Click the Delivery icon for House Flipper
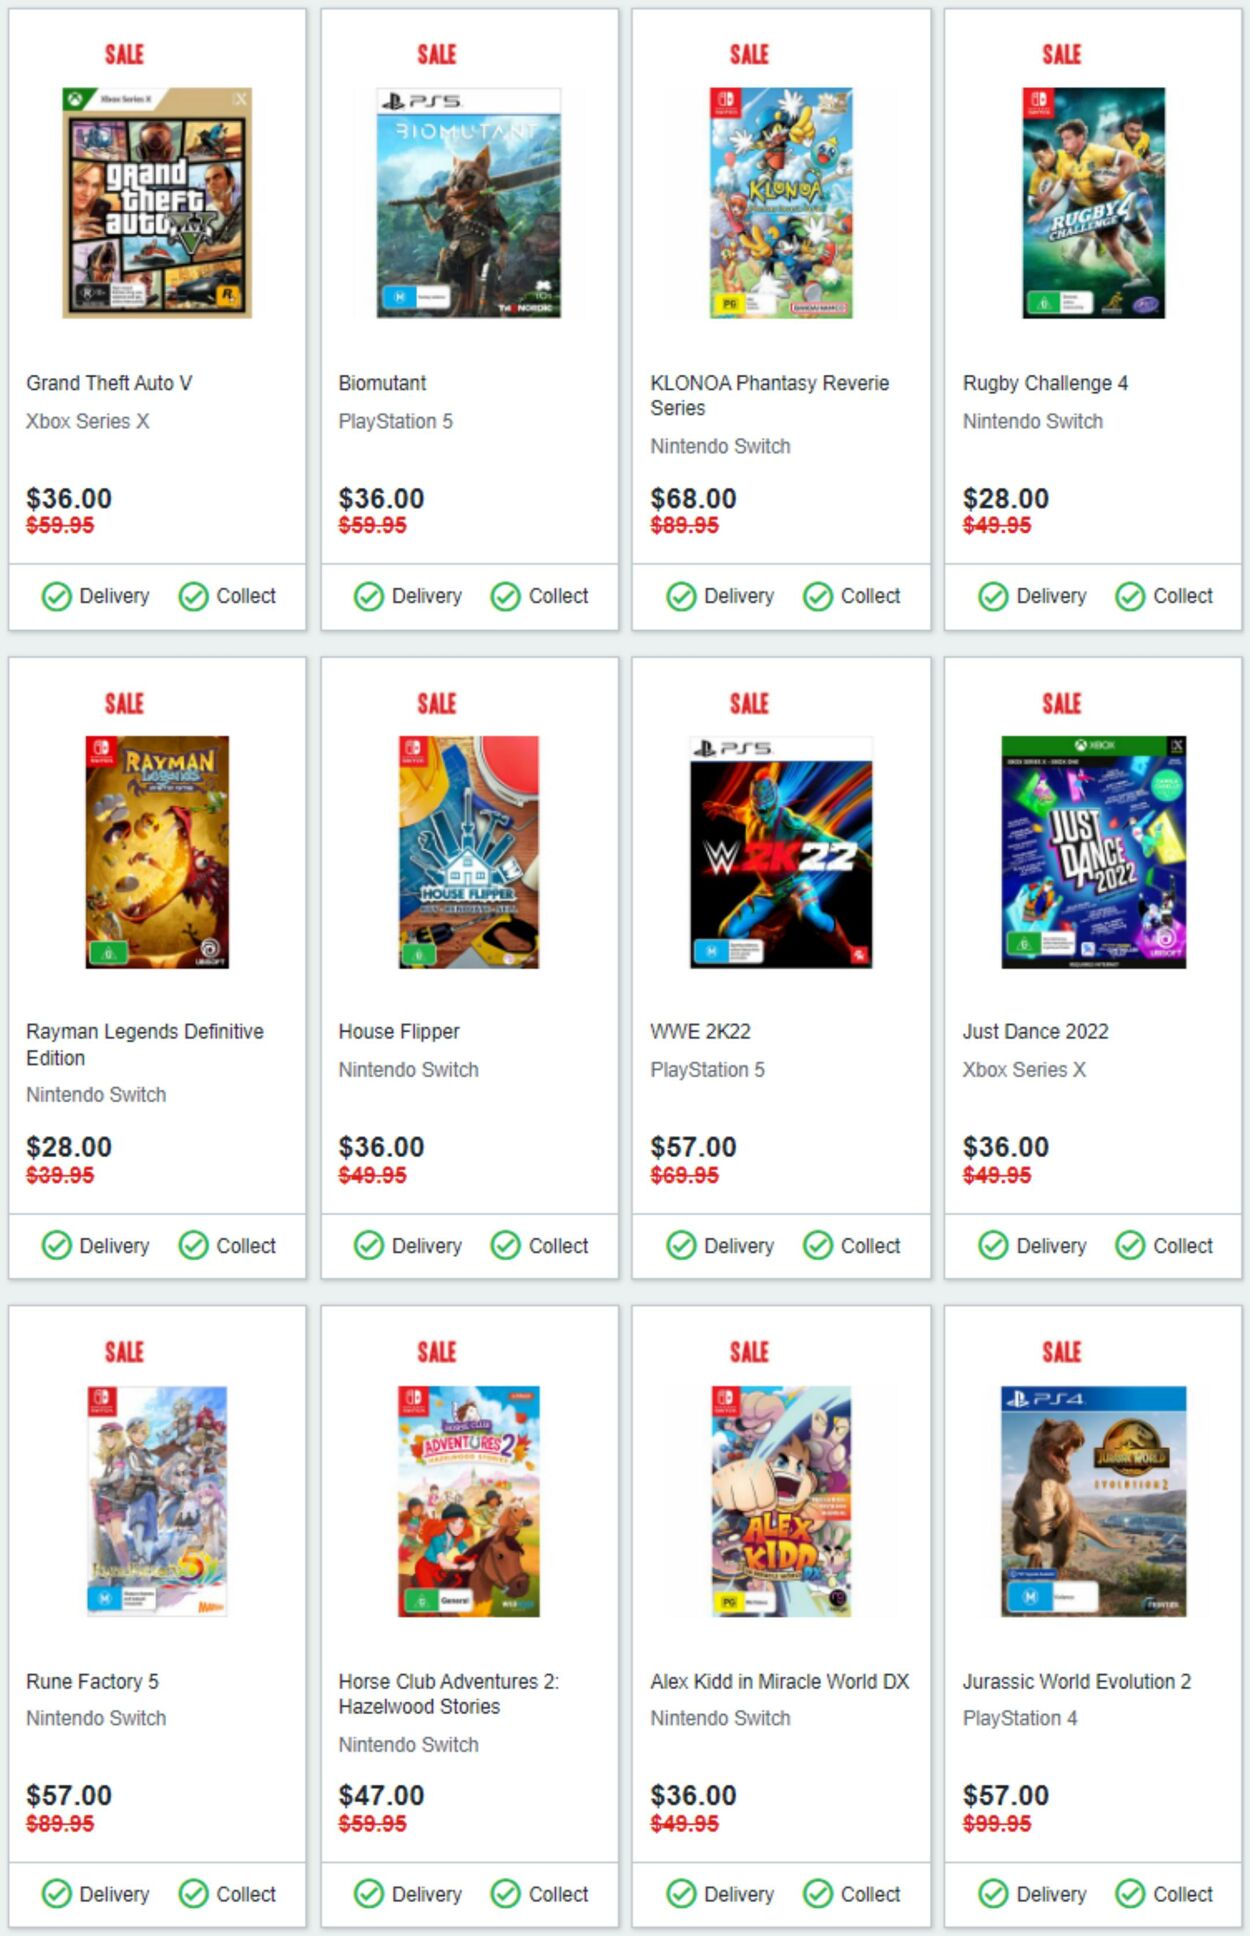 click(370, 1247)
